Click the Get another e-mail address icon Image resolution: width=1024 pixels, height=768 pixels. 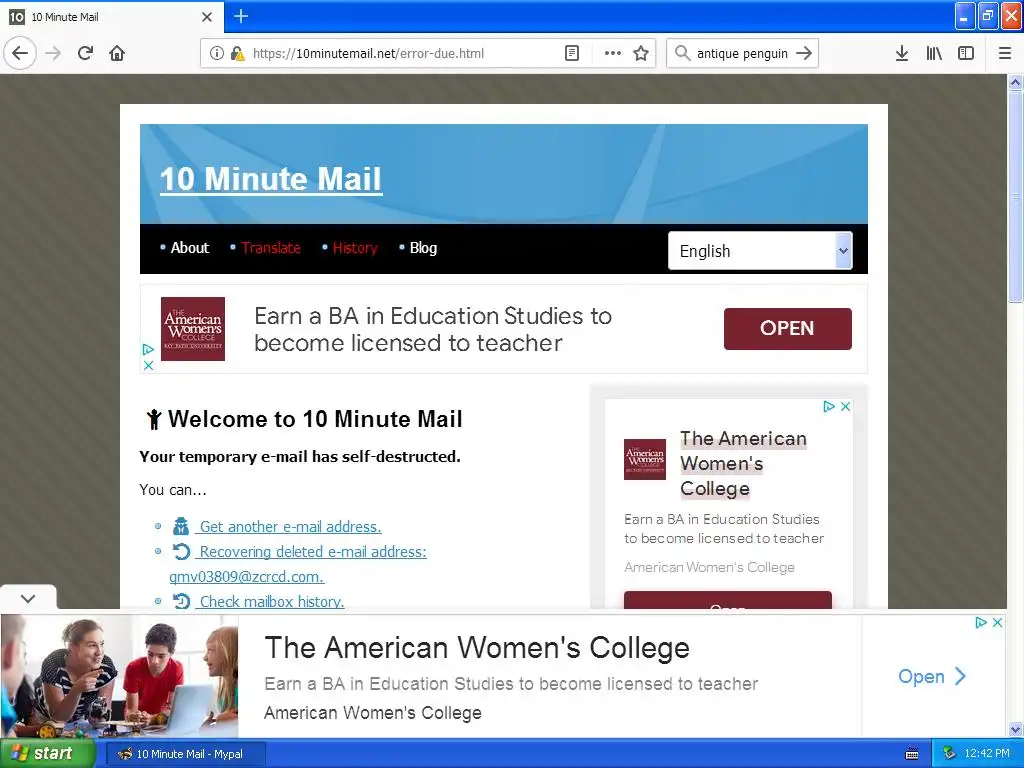181,526
